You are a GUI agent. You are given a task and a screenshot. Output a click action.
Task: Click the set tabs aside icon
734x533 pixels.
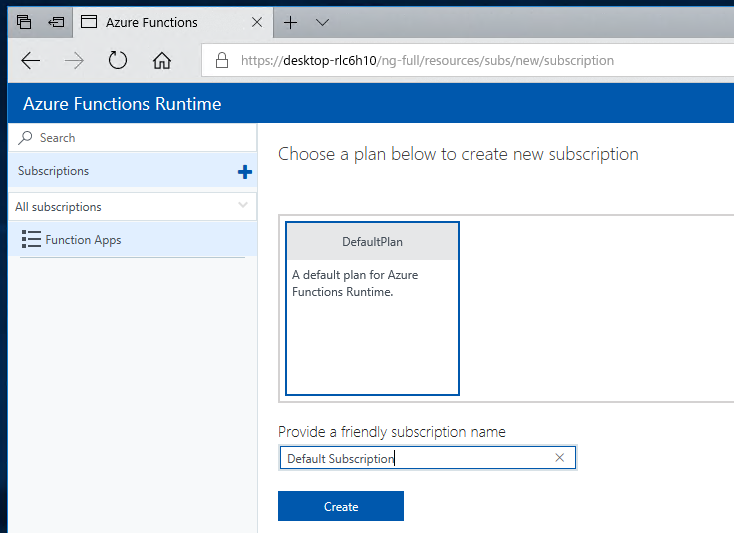56,22
